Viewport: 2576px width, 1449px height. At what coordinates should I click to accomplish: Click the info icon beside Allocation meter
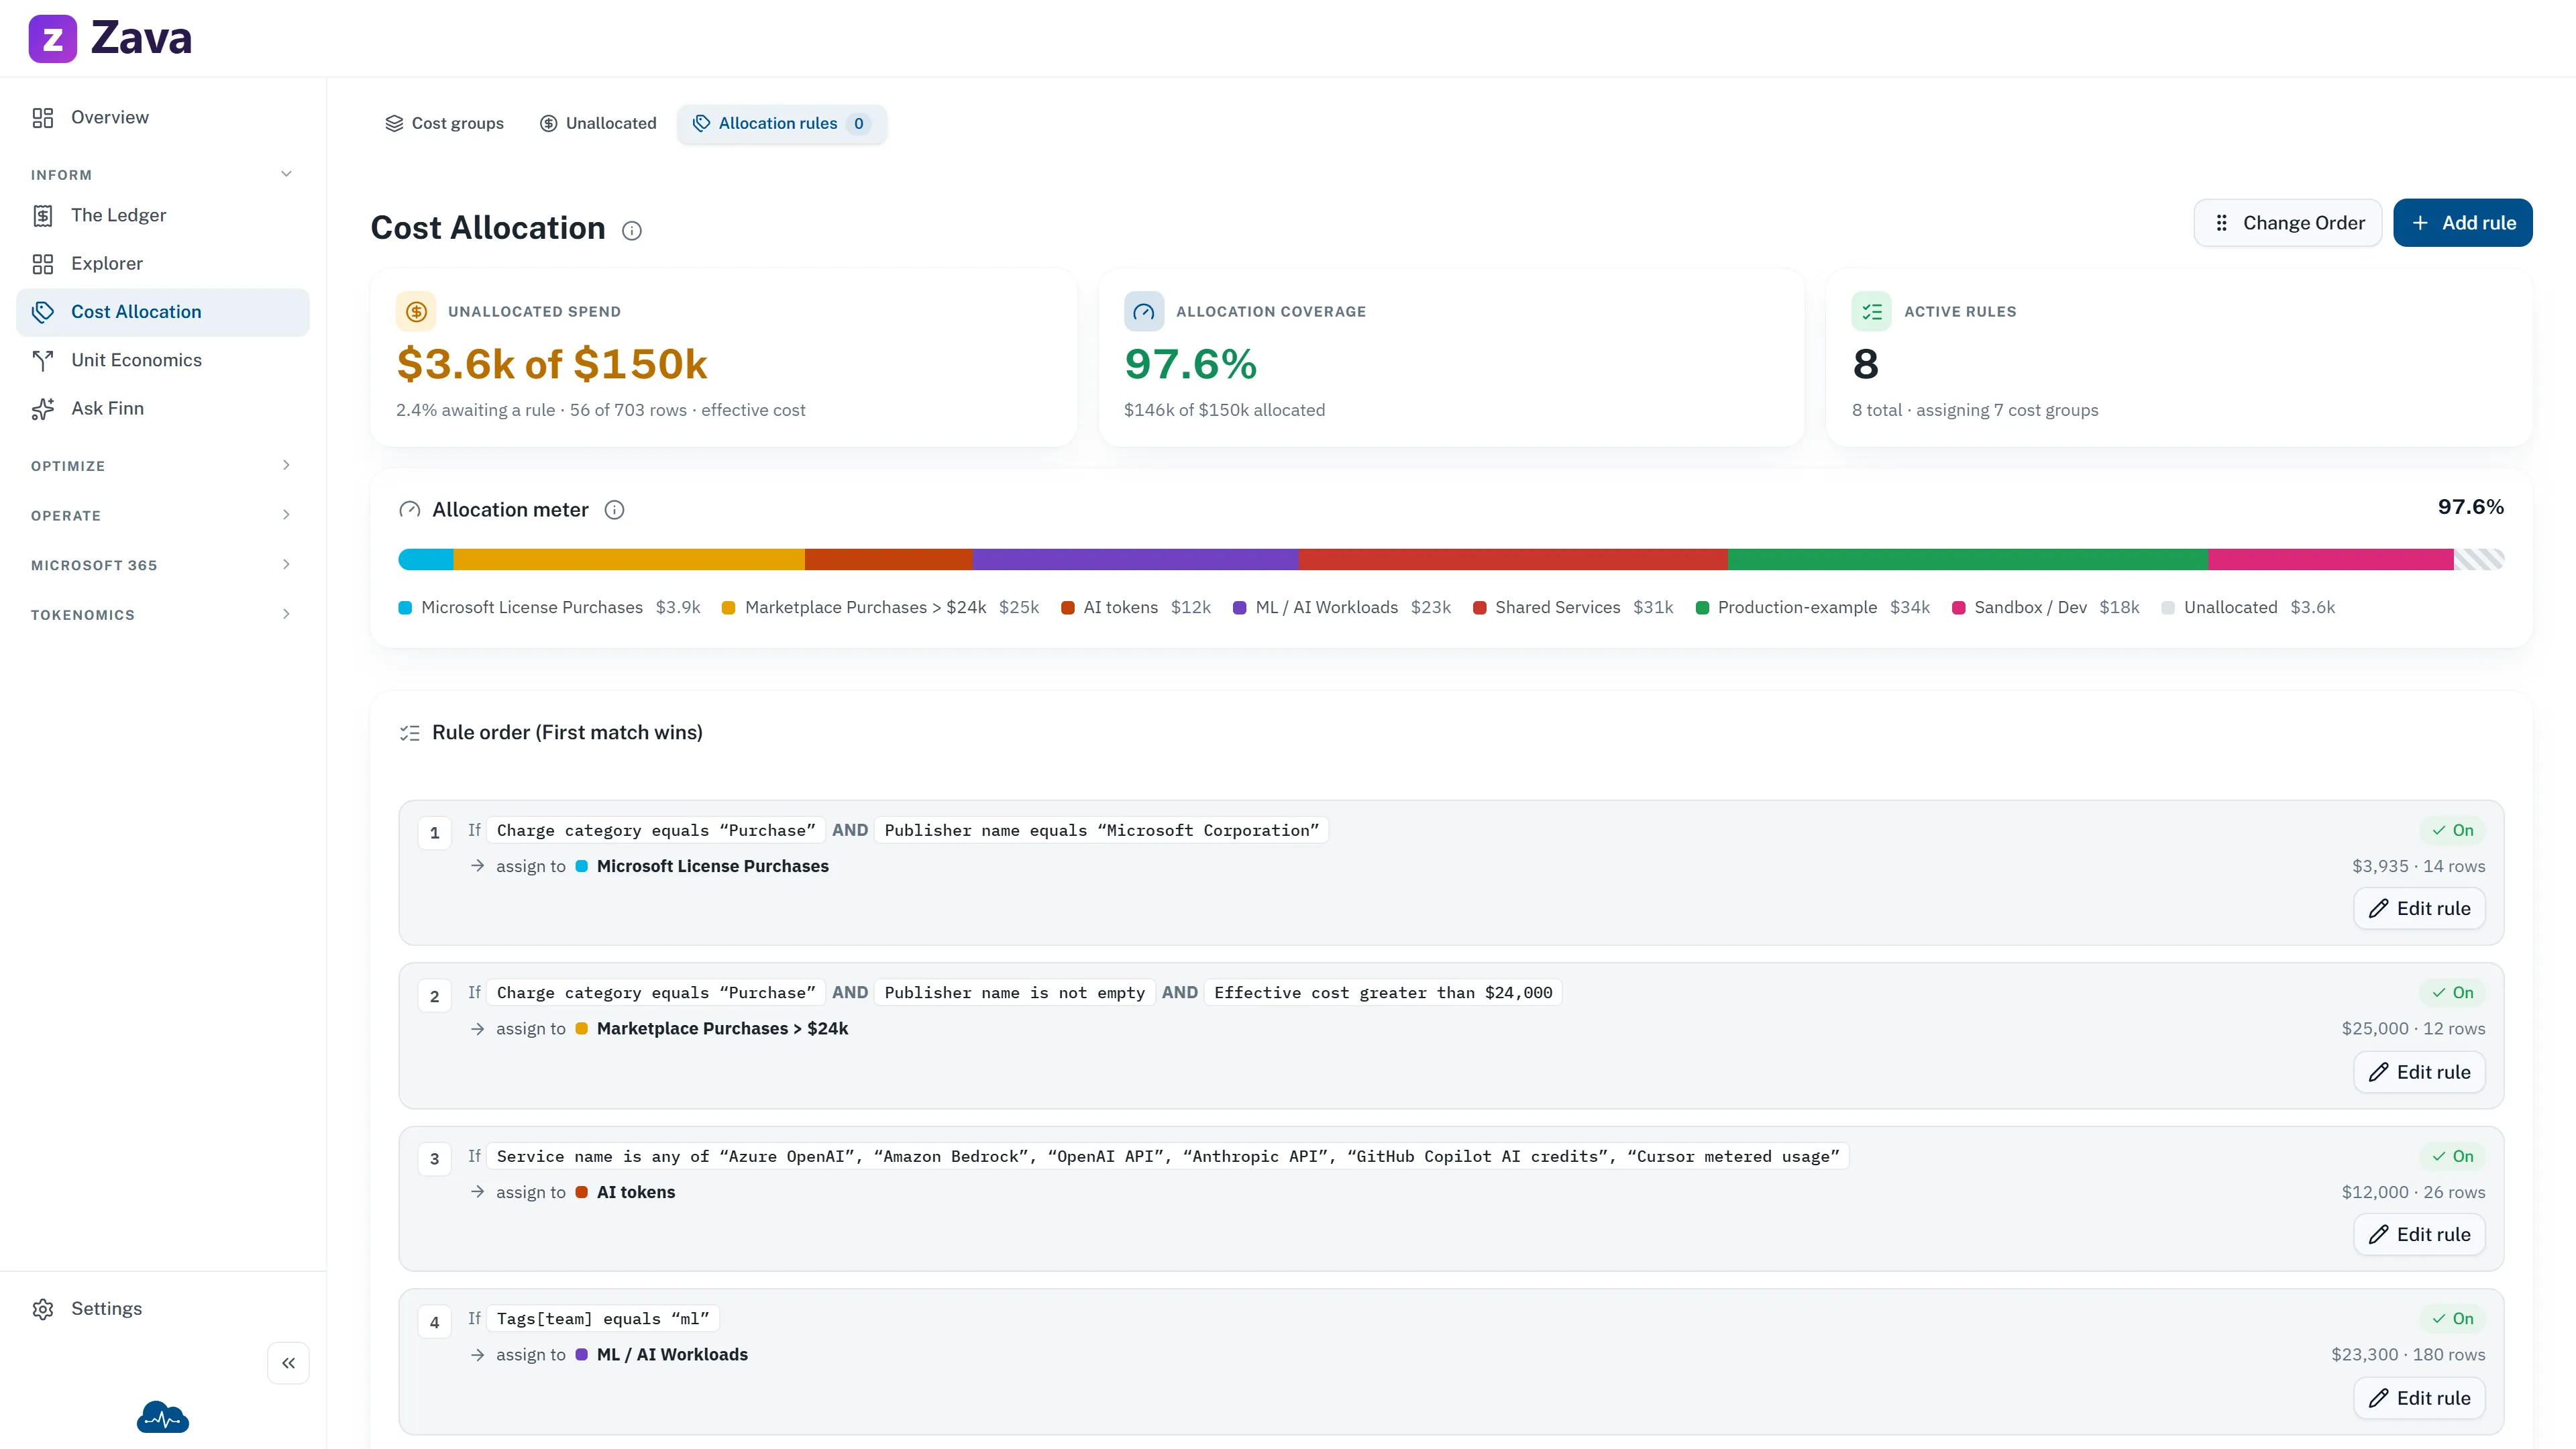click(x=615, y=510)
